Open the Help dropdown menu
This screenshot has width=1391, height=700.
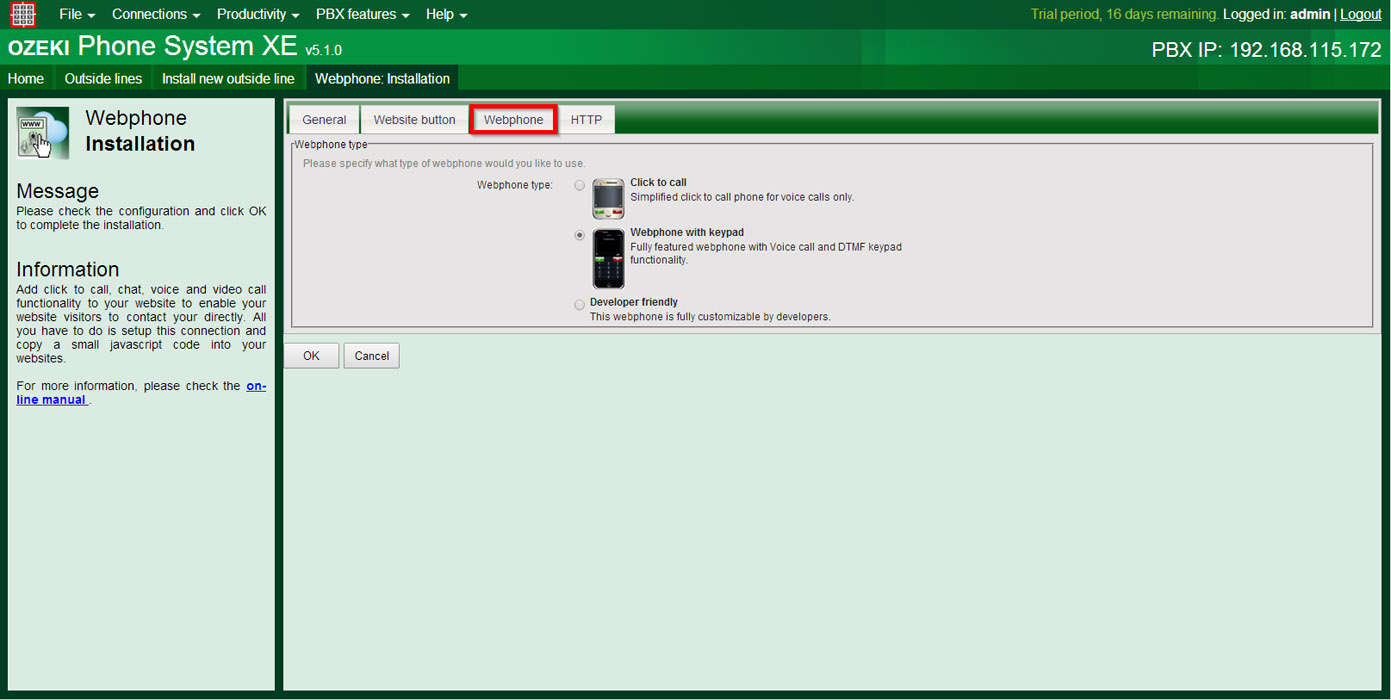tap(446, 14)
